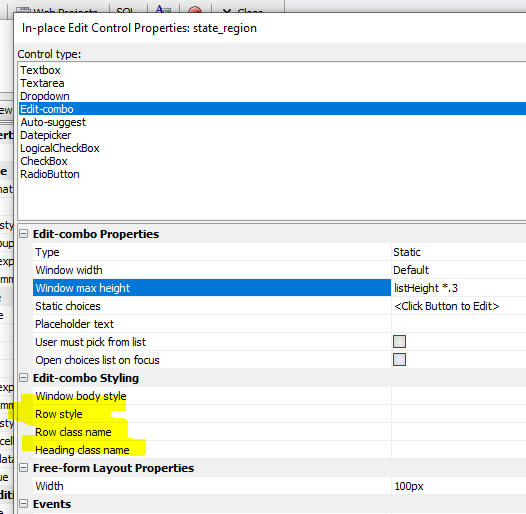526x514 pixels.
Task: Choose Dropdown in control type list
Action: 45,96
